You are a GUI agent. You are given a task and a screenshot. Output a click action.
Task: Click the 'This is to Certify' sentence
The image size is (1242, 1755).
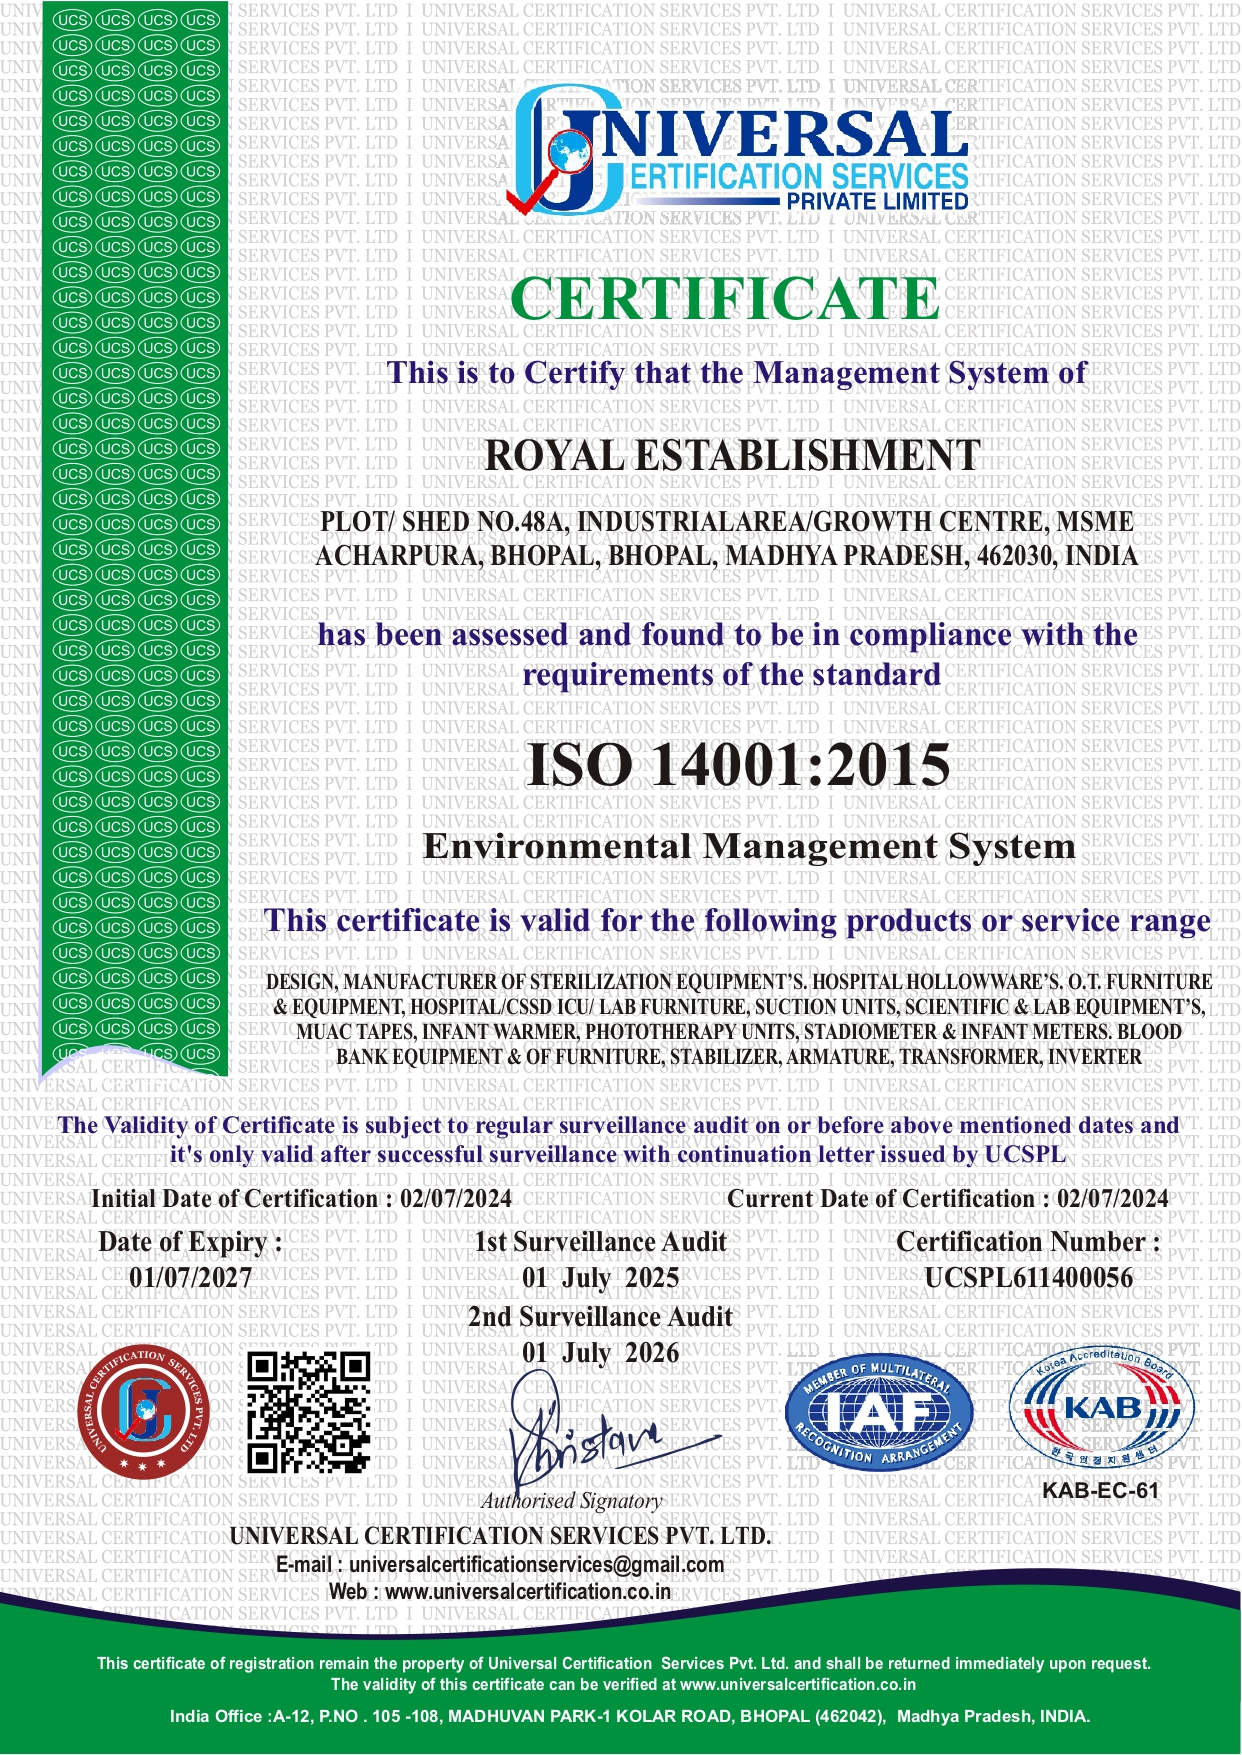[x=737, y=374]
